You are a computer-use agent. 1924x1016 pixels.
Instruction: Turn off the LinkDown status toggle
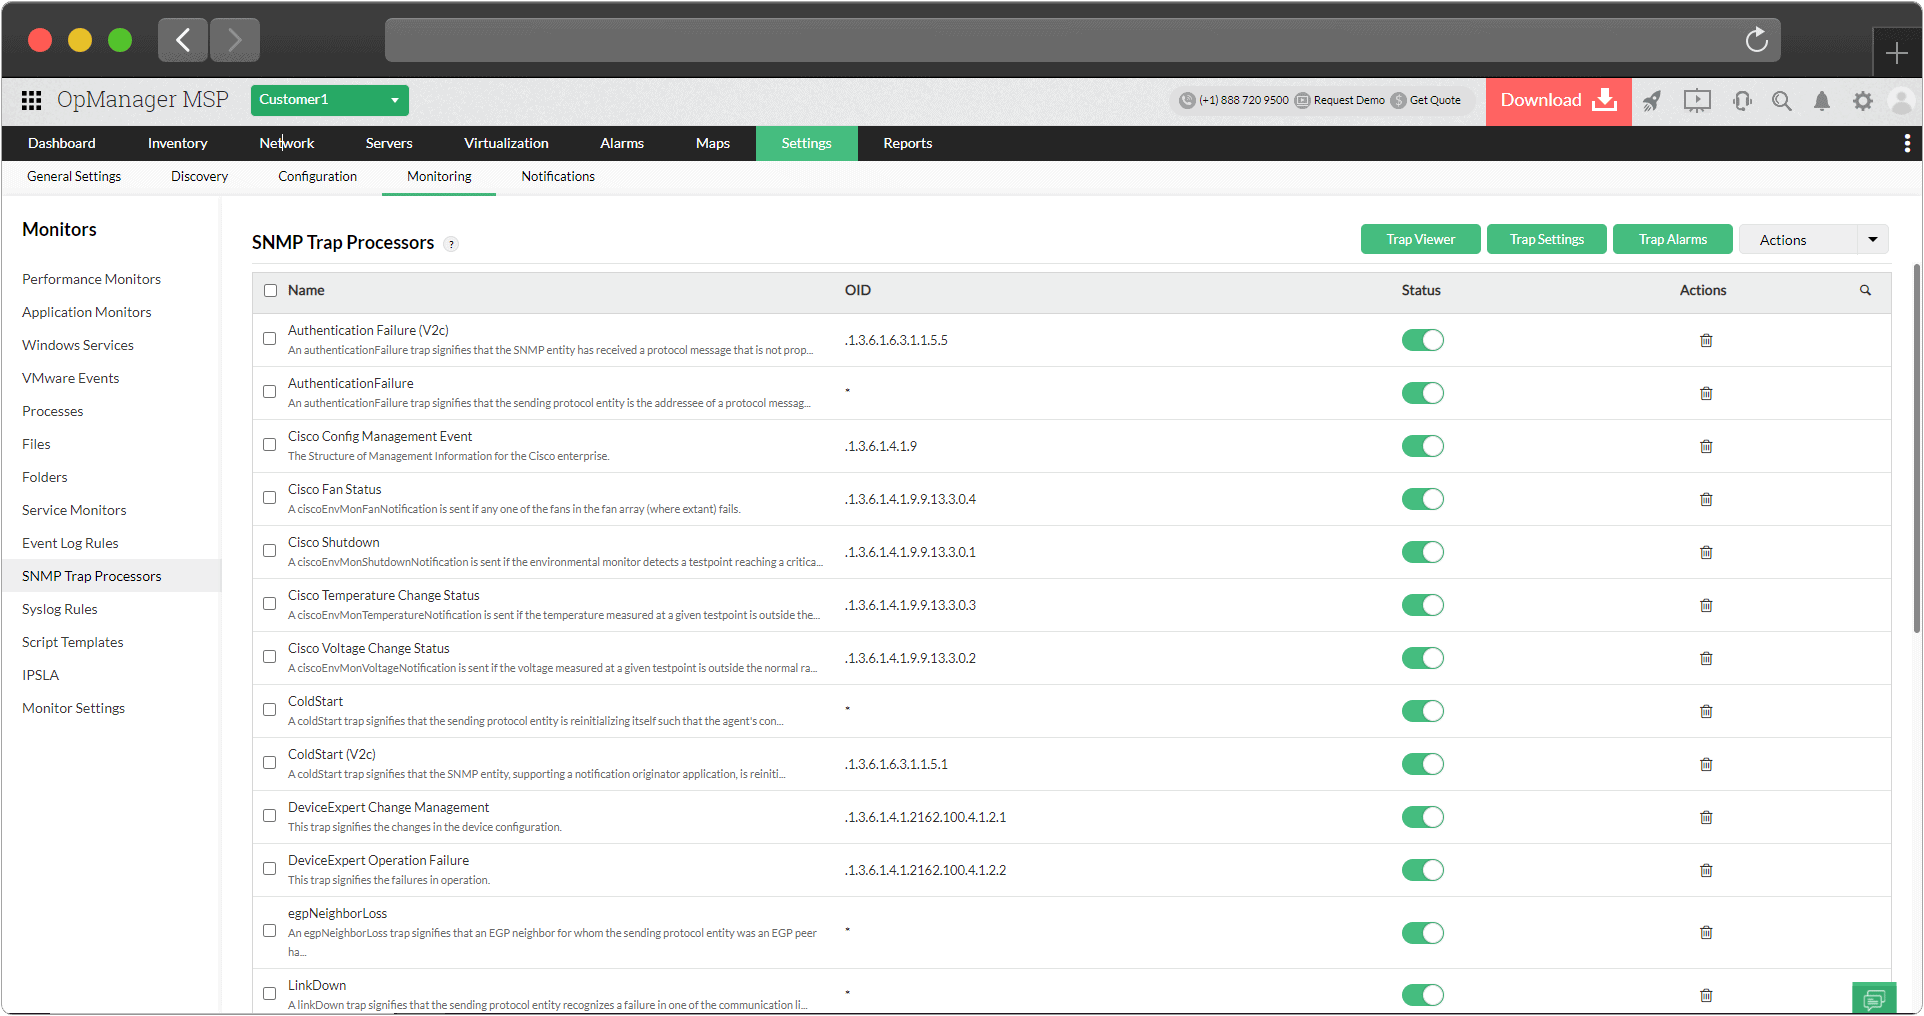coord(1422,995)
